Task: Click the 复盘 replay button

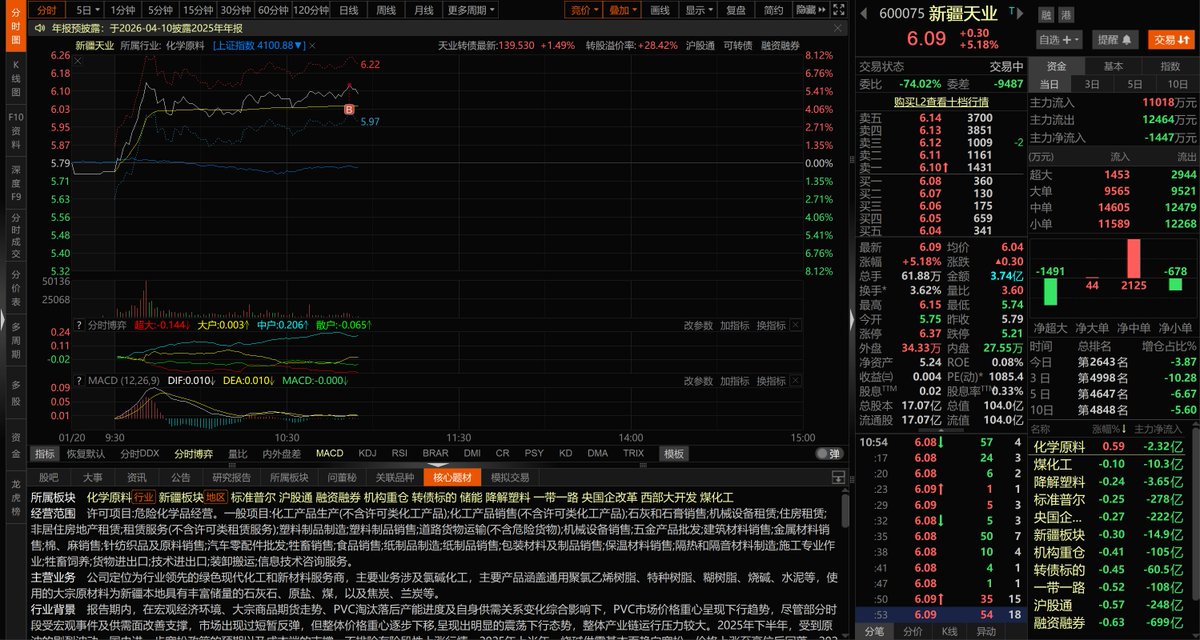Action: coord(736,10)
